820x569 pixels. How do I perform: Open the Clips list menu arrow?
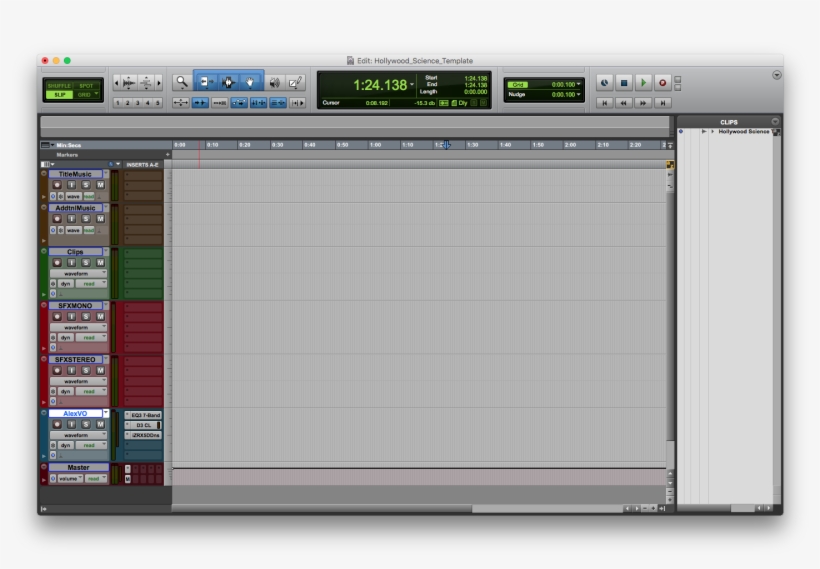[x=775, y=121]
